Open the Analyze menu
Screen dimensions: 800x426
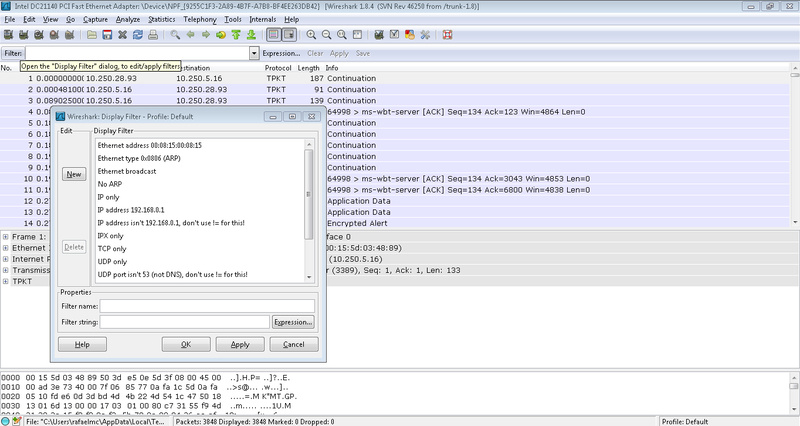pos(128,19)
